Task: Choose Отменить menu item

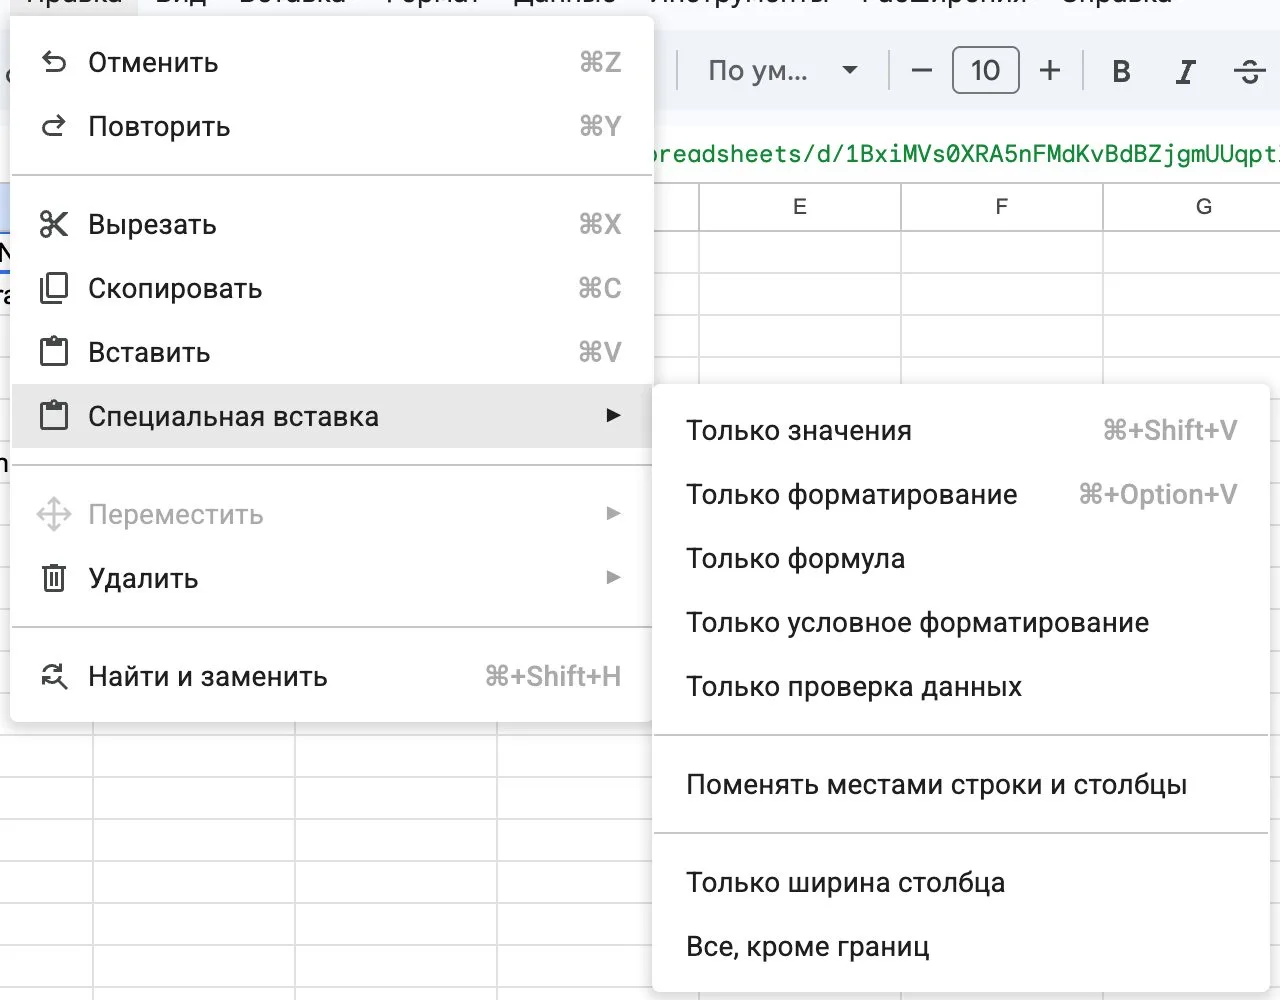Action: click(x=331, y=63)
